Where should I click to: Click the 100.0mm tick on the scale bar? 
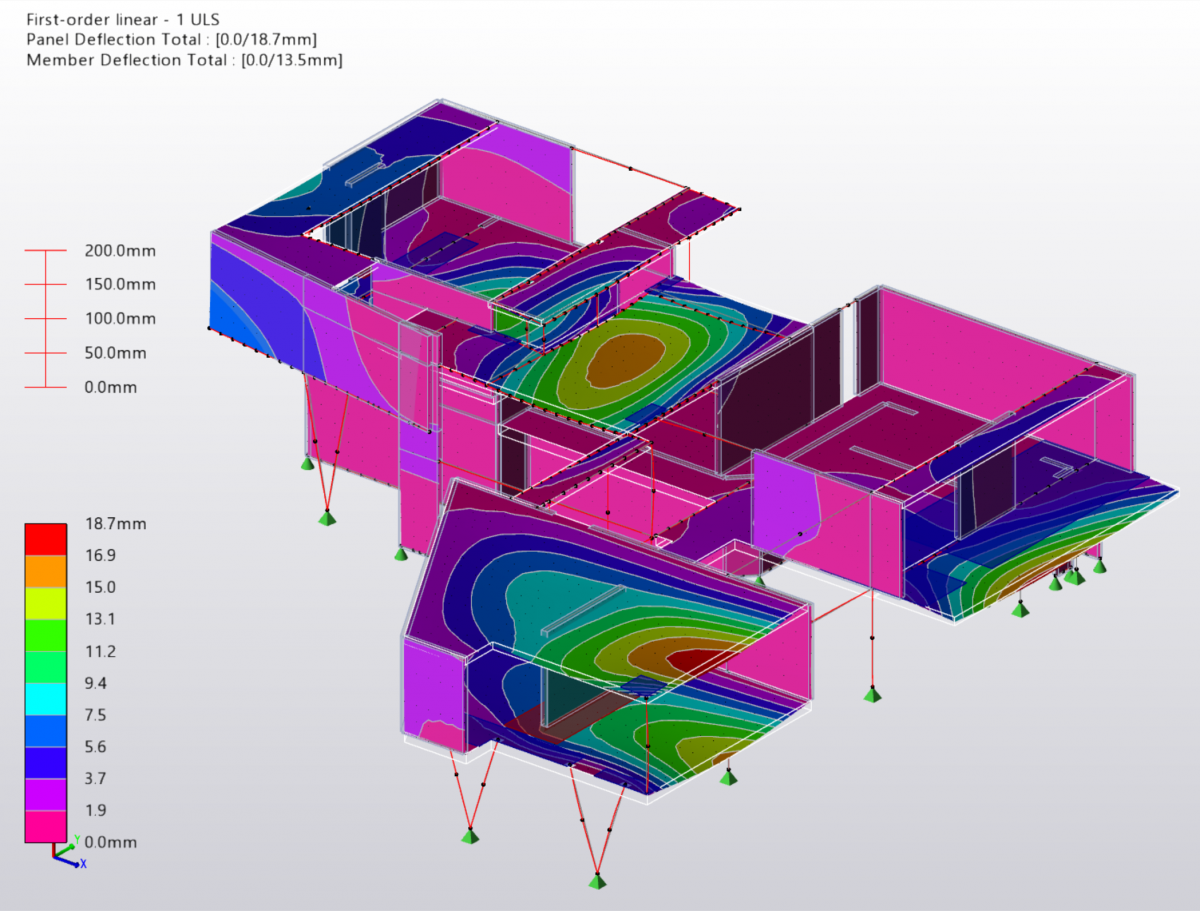click(45, 319)
